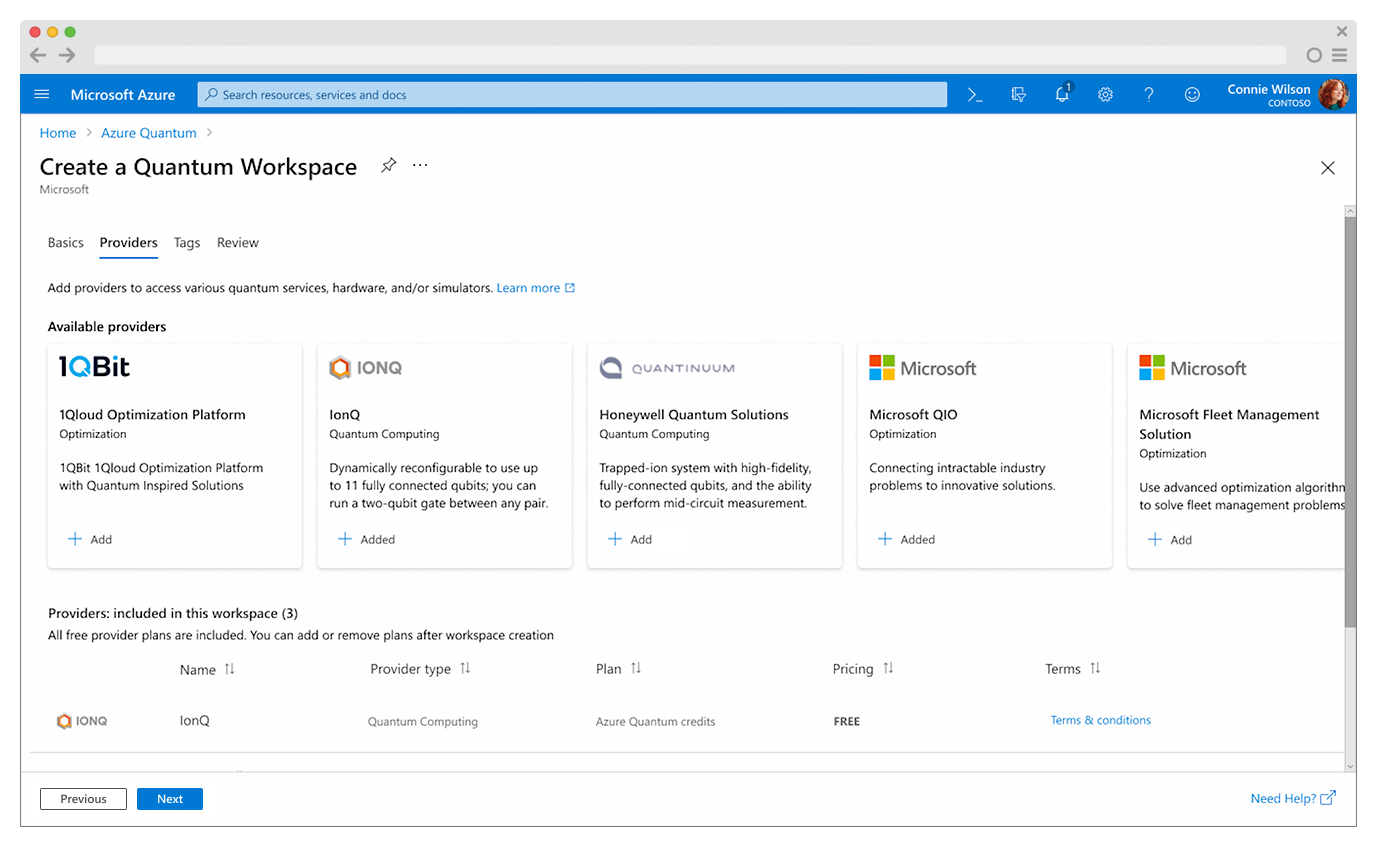Click the Quantum Computing provider type cell in the table
1377x847 pixels.
coord(422,721)
